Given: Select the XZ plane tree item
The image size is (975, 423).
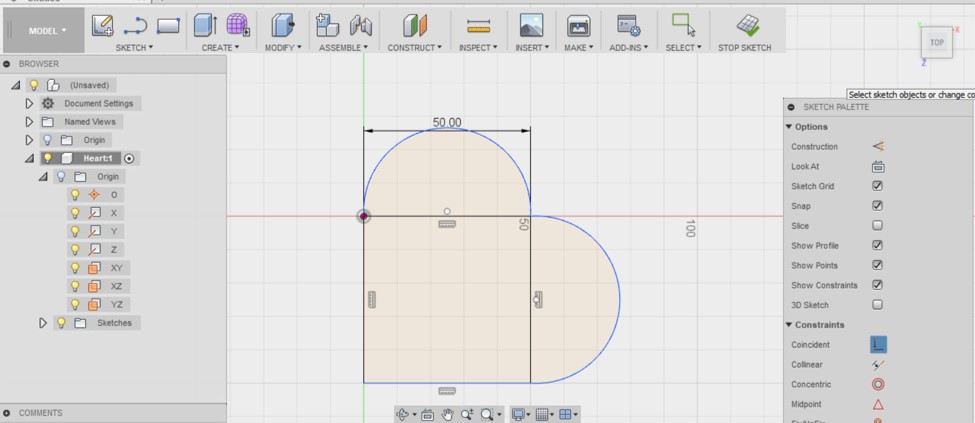Looking at the screenshot, I should (116, 286).
